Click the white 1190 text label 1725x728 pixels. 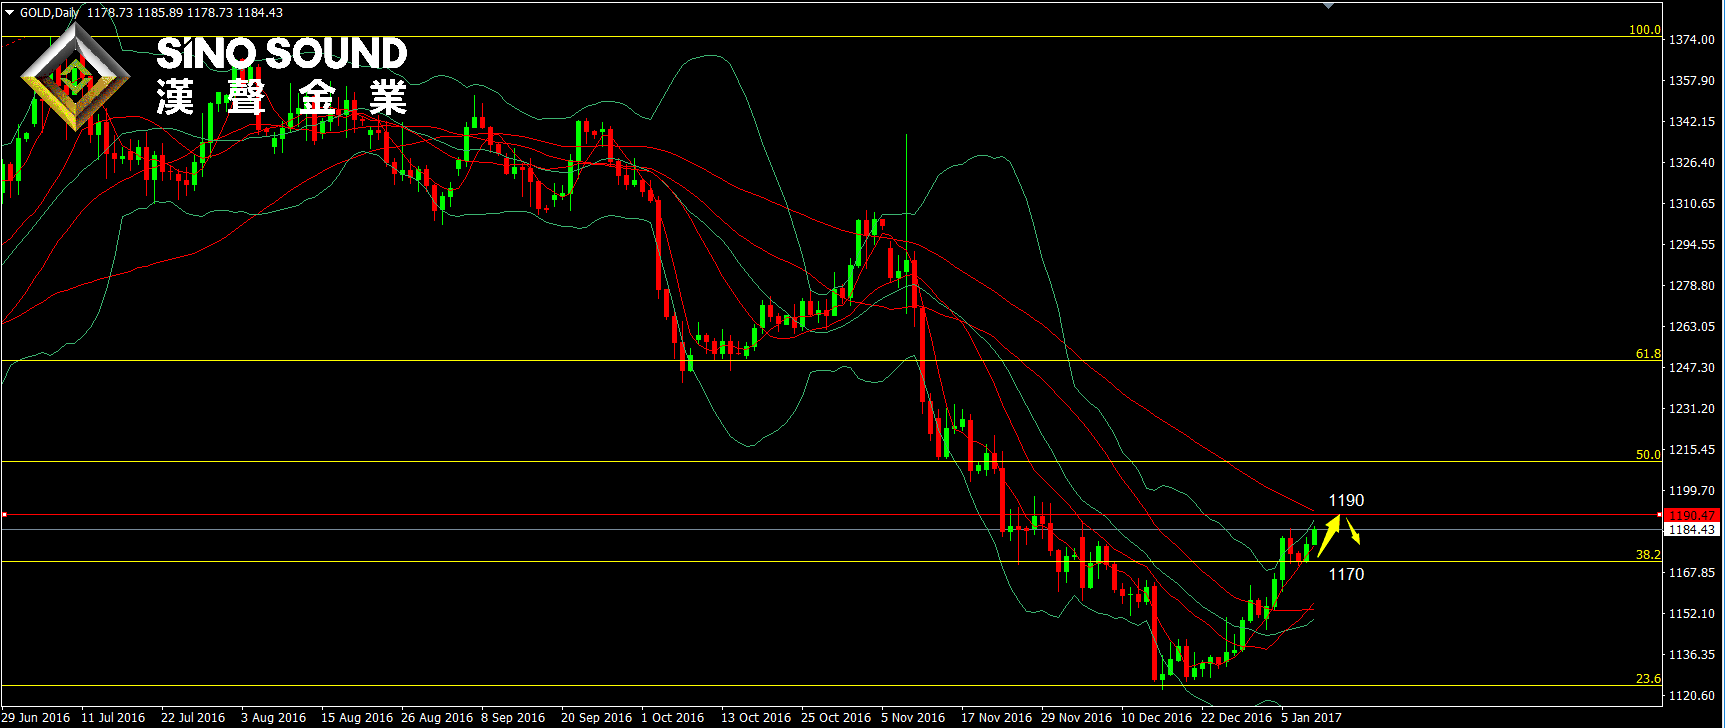[x=1346, y=500]
